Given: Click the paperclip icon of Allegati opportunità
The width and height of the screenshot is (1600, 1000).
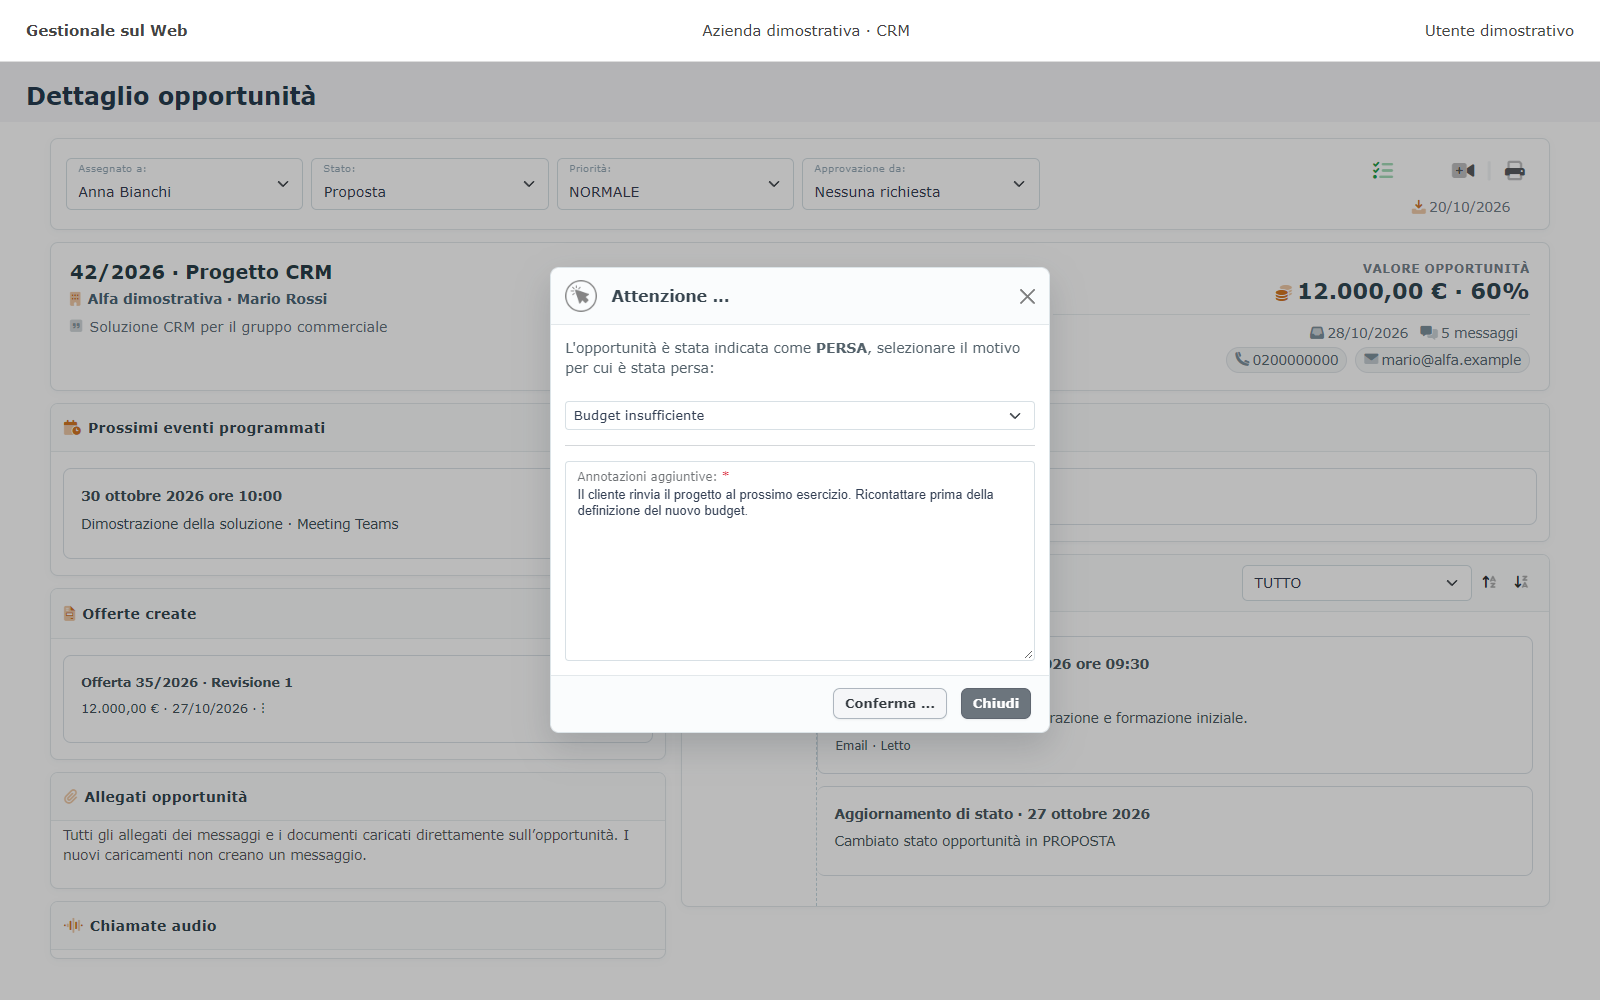Looking at the screenshot, I should coord(71,797).
